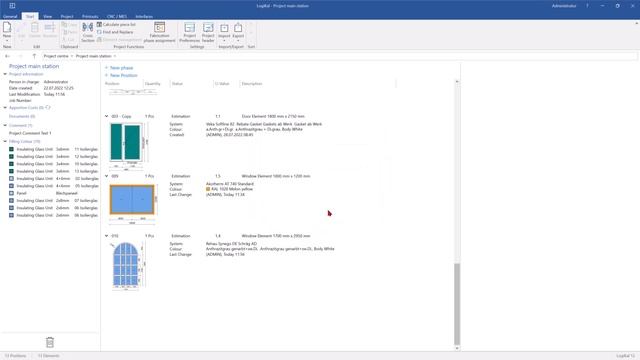Select the window thumbnail of position 009

(x=133, y=204)
